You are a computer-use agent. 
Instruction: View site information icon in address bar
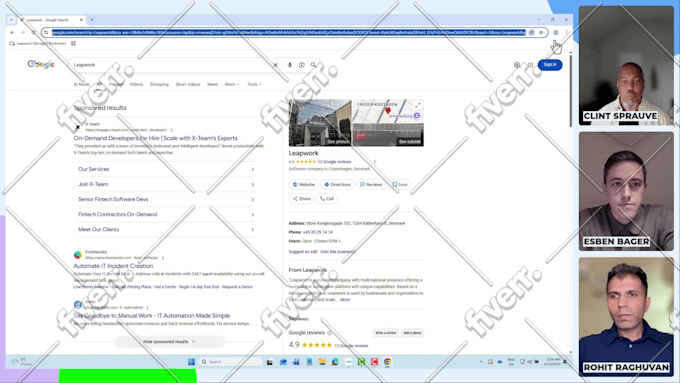[x=46, y=33]
